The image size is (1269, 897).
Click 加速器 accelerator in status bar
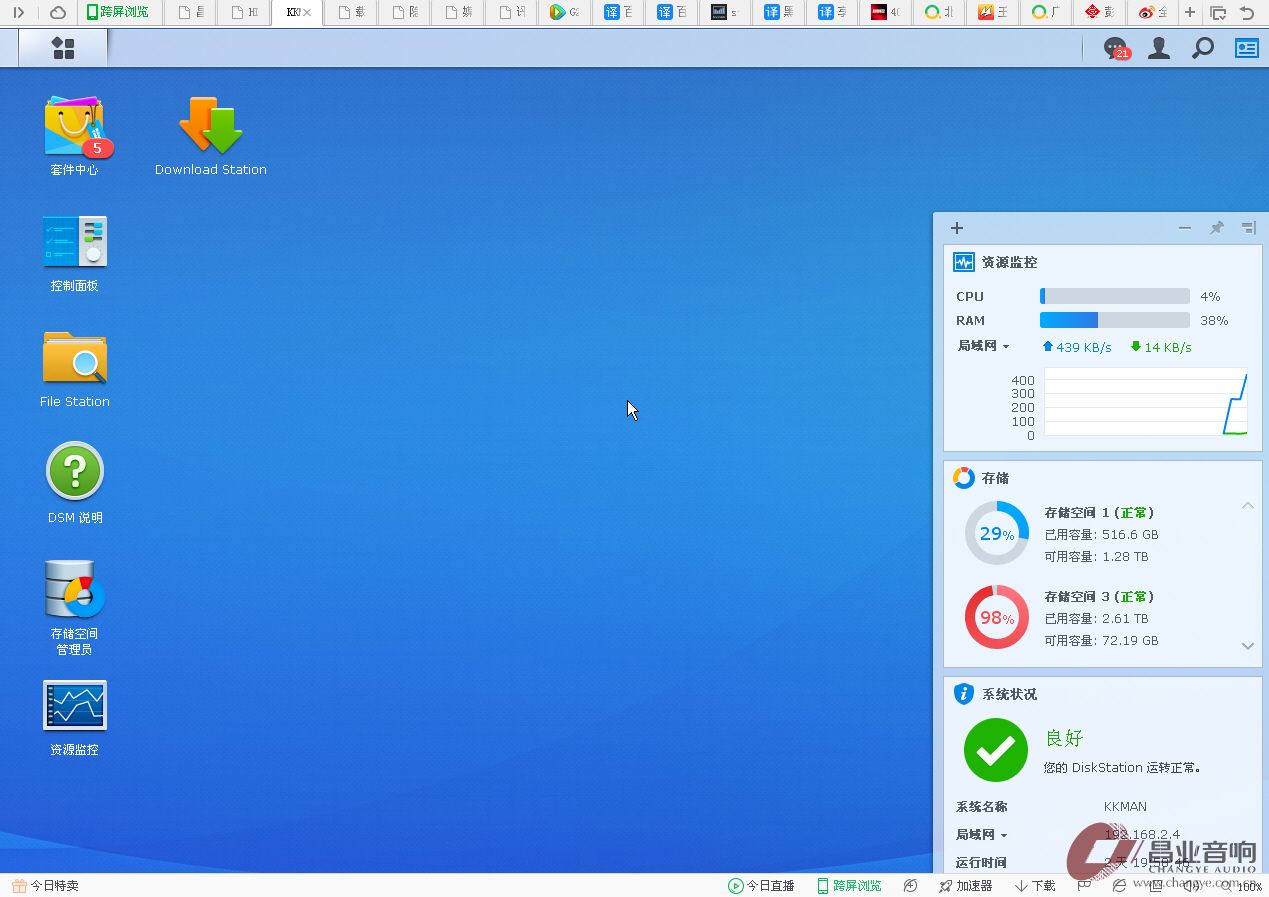pos(965,886)
